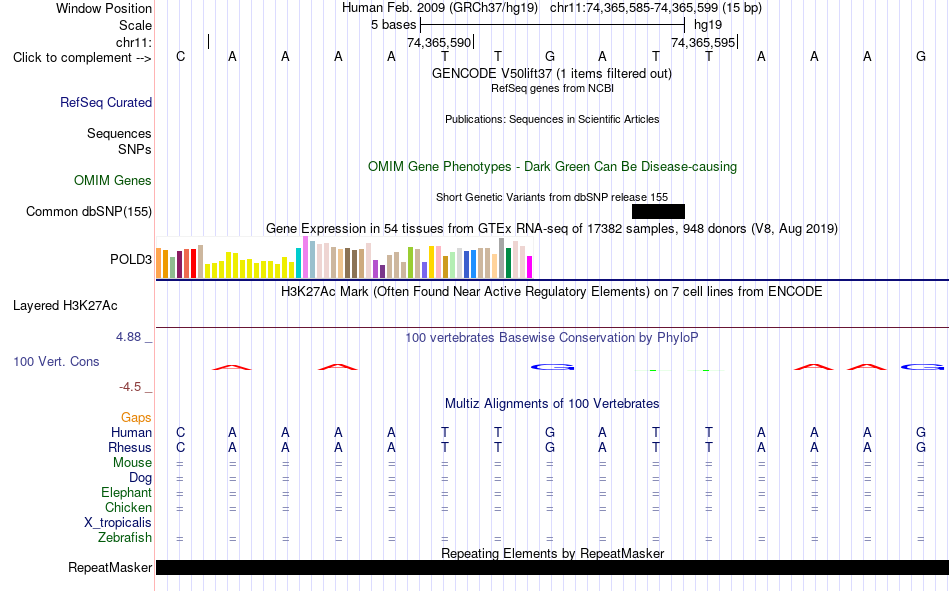Click the 5 bases scale bar
The image size is (950, 591).
pyautogui.click(x=553, y=25)
